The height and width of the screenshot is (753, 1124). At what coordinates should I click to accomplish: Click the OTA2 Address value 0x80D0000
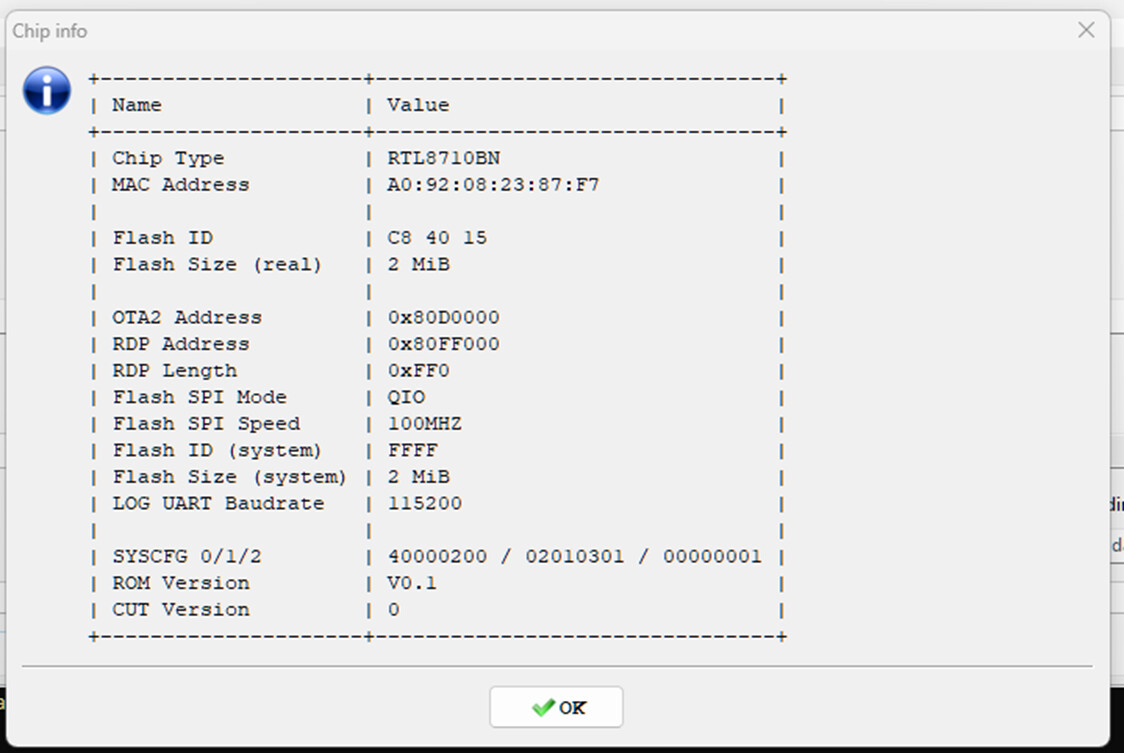pyautogui.click(x=444, y=317)
